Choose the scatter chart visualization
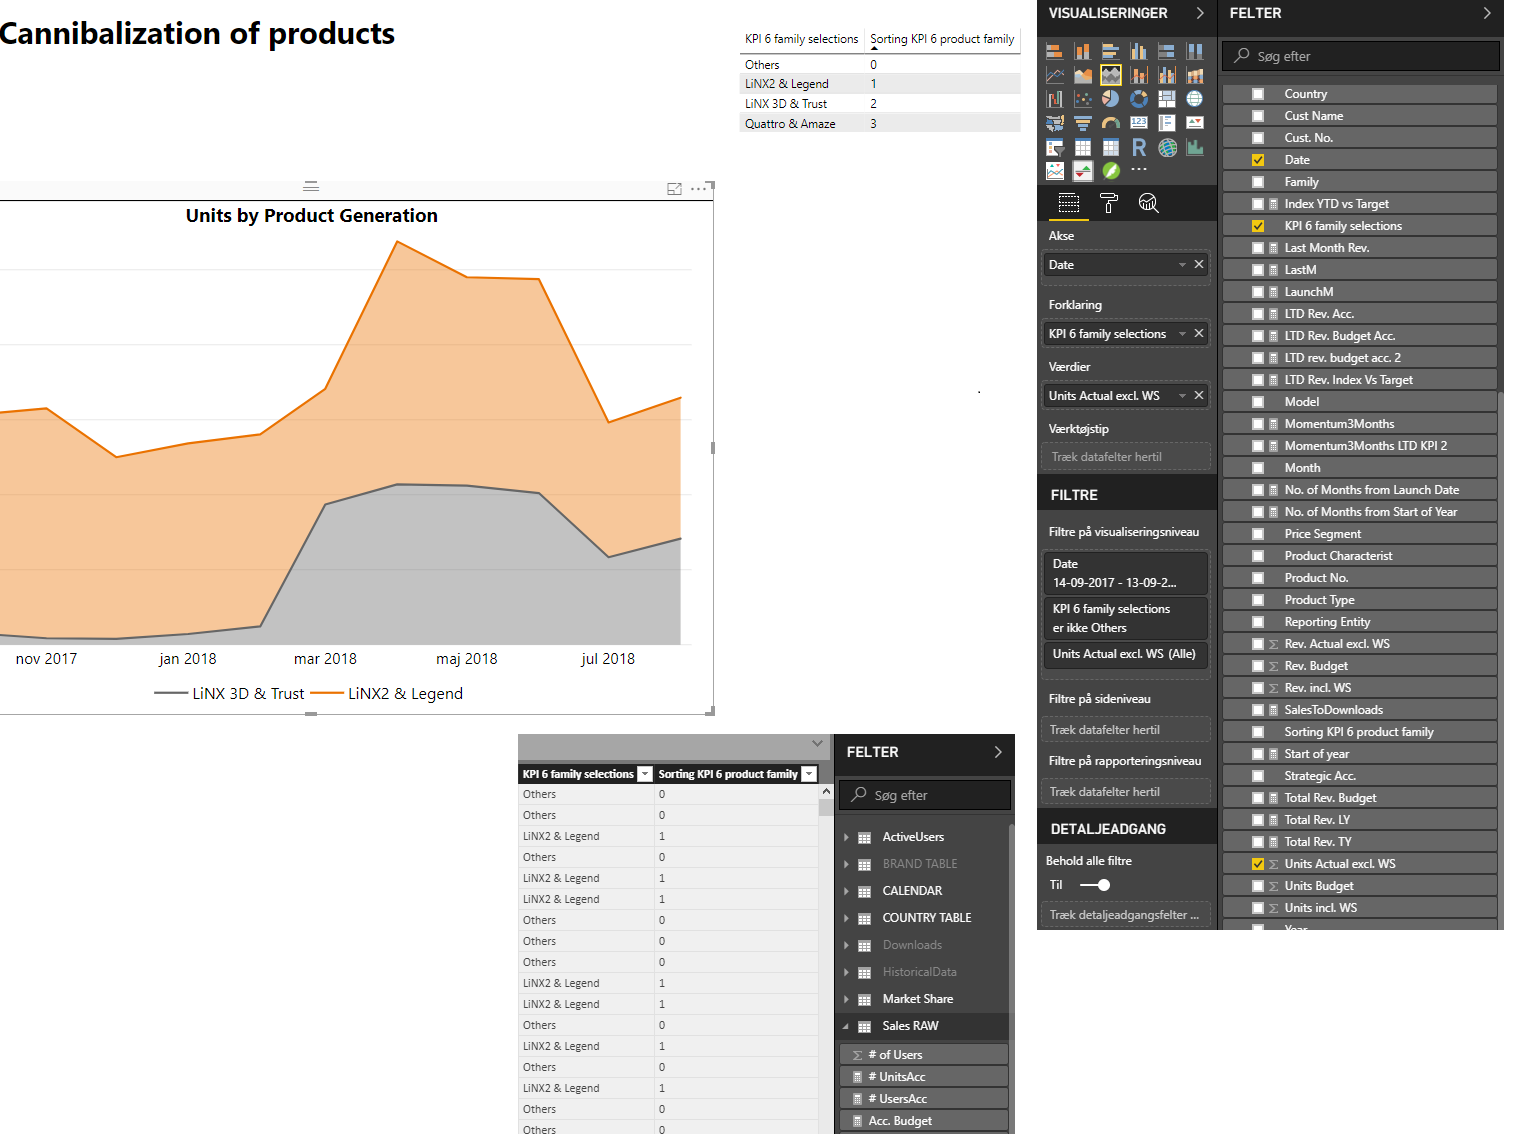This screenshot has width=1514, height=1134. tap(1083, 98)
